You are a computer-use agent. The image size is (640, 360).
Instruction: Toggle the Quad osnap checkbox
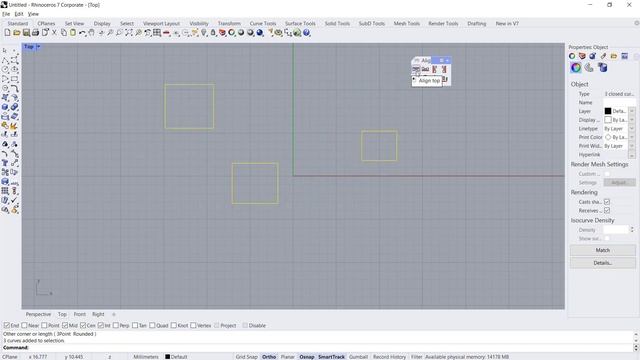[152, 325]
